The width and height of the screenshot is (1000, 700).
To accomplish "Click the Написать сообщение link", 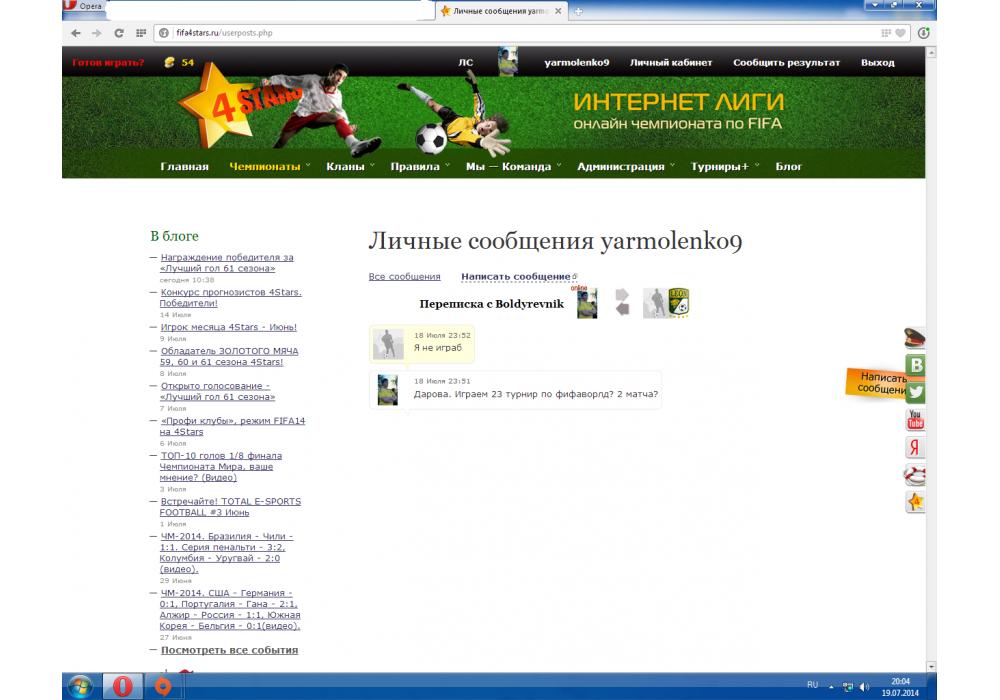I will (x=515, y=277).
